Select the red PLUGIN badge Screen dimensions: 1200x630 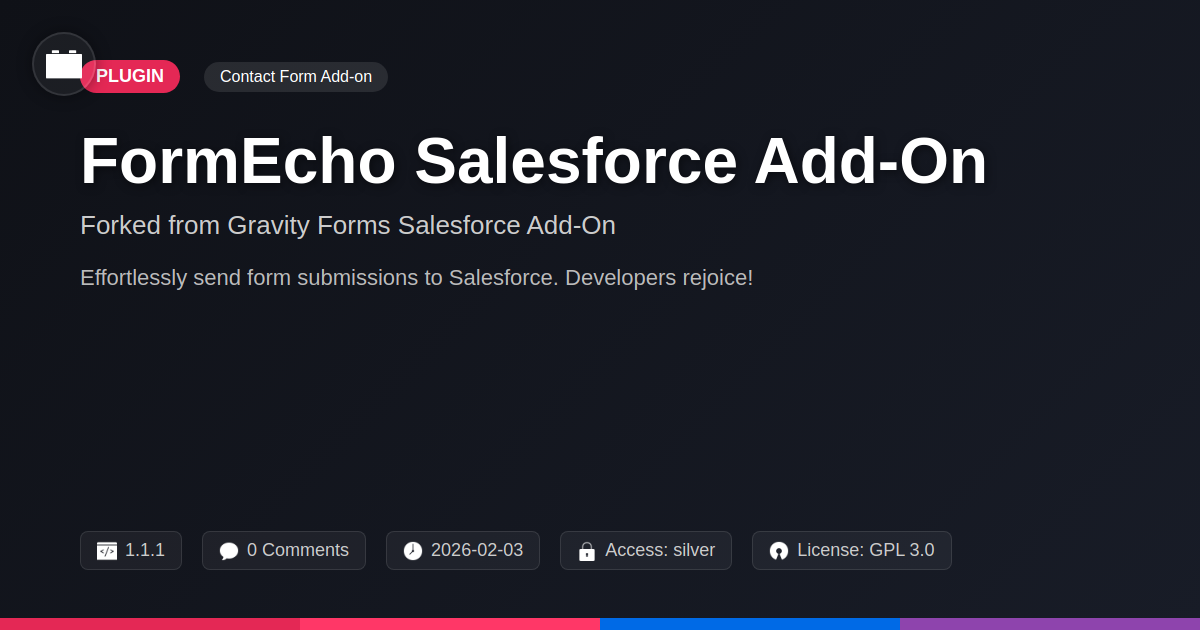coord(130,77)
